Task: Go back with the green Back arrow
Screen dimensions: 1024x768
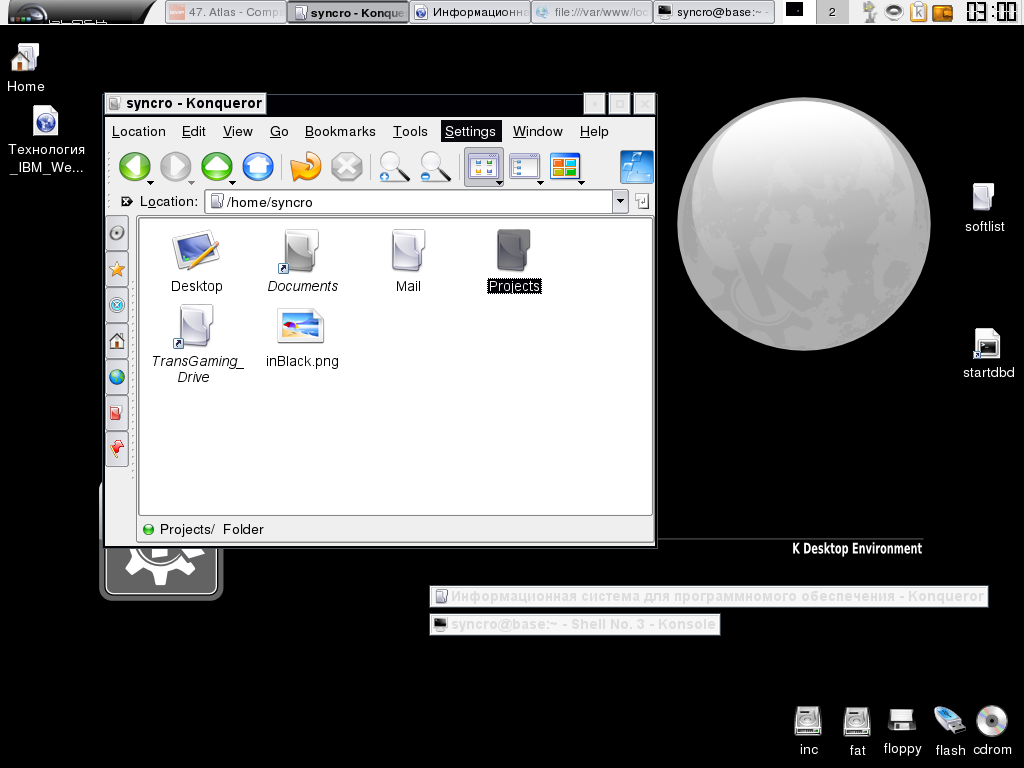Action: pyautogui.click(x=135, y=167)
